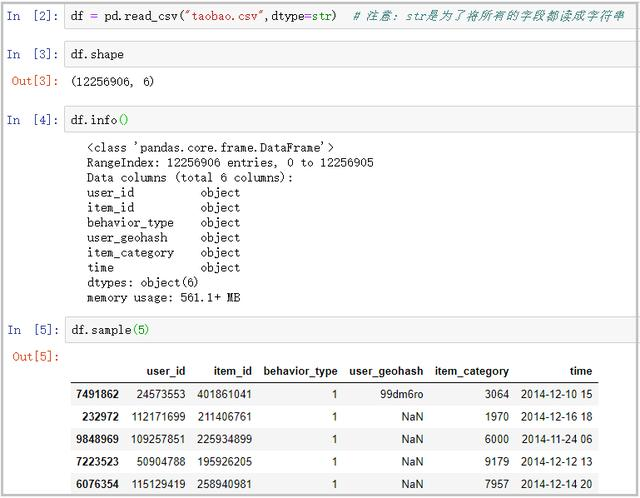Click the item_id column header

(232, 371)
